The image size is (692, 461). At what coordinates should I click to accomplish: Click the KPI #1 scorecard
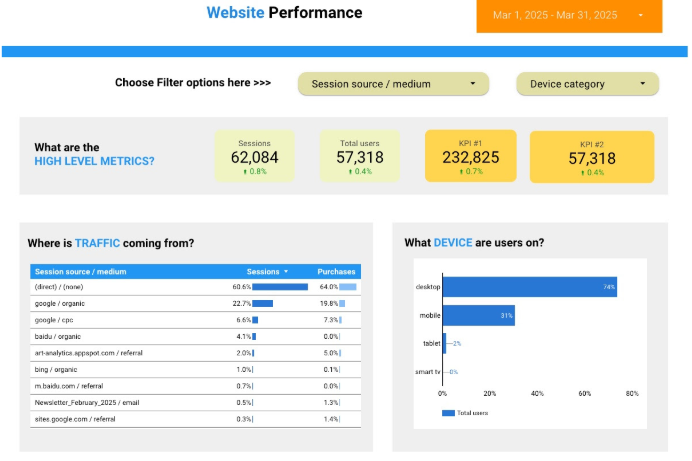[470, 157]
